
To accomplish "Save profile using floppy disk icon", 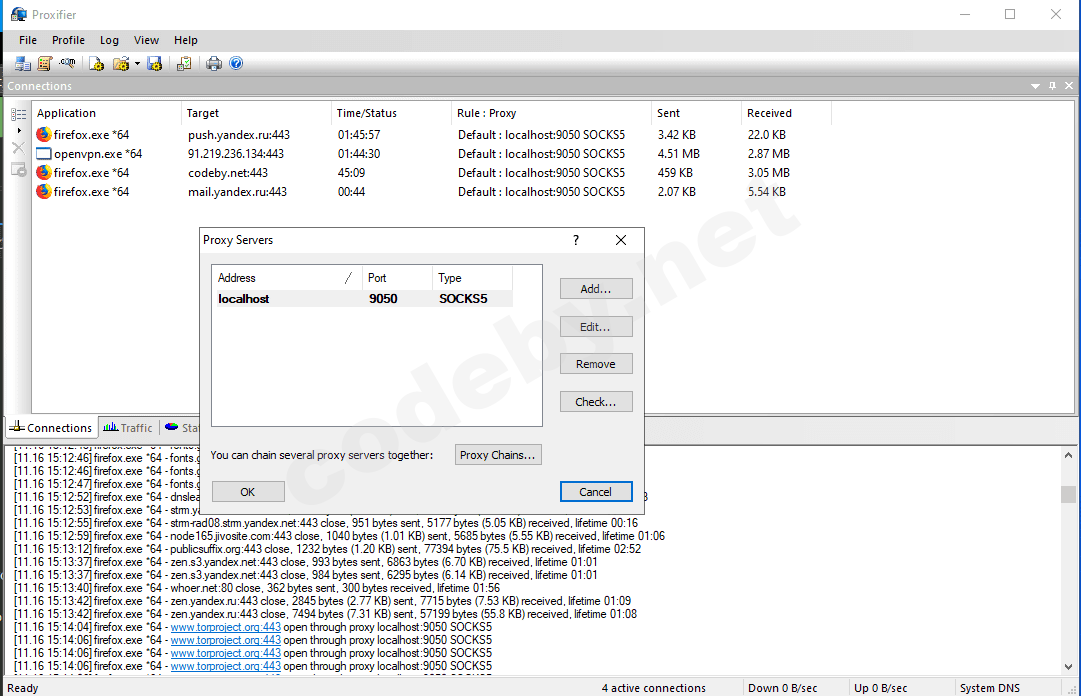I will pos(154,63).
